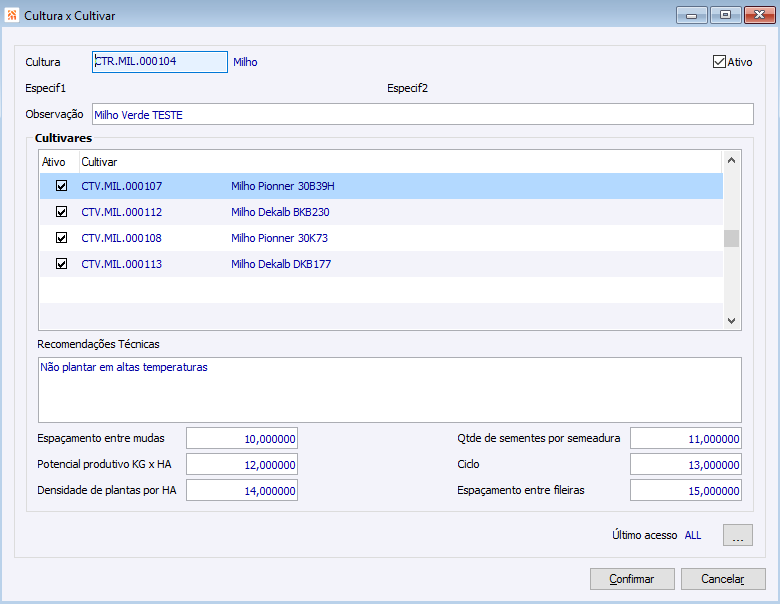Click the ellipsis button beside Último acesso

pos(738,535)
